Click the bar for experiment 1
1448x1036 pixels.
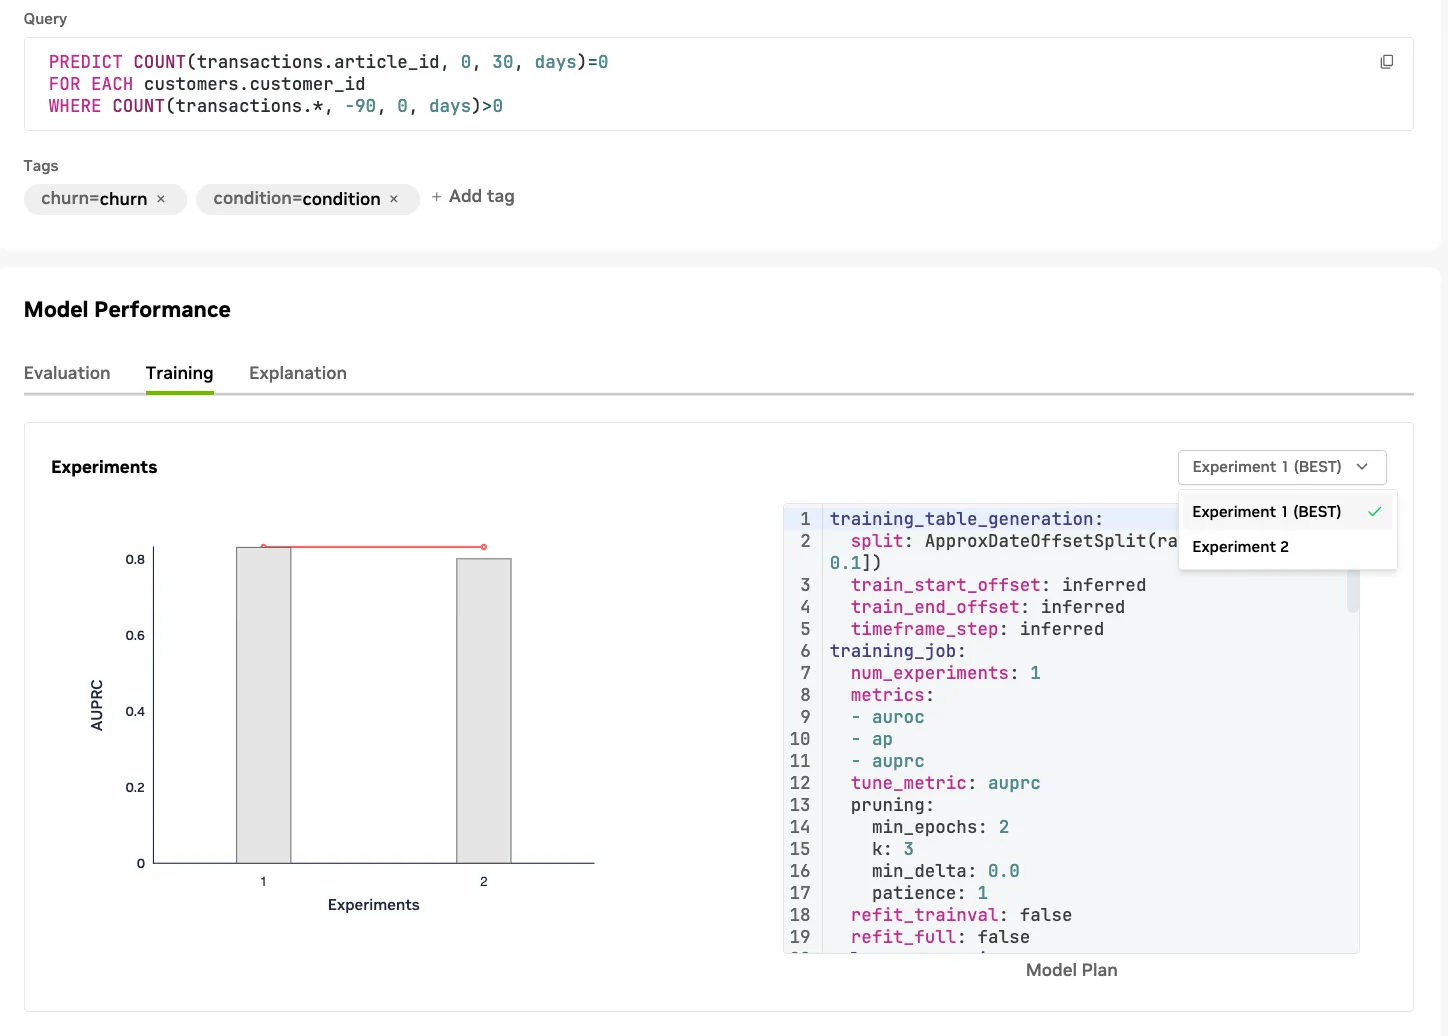(264, 705)
